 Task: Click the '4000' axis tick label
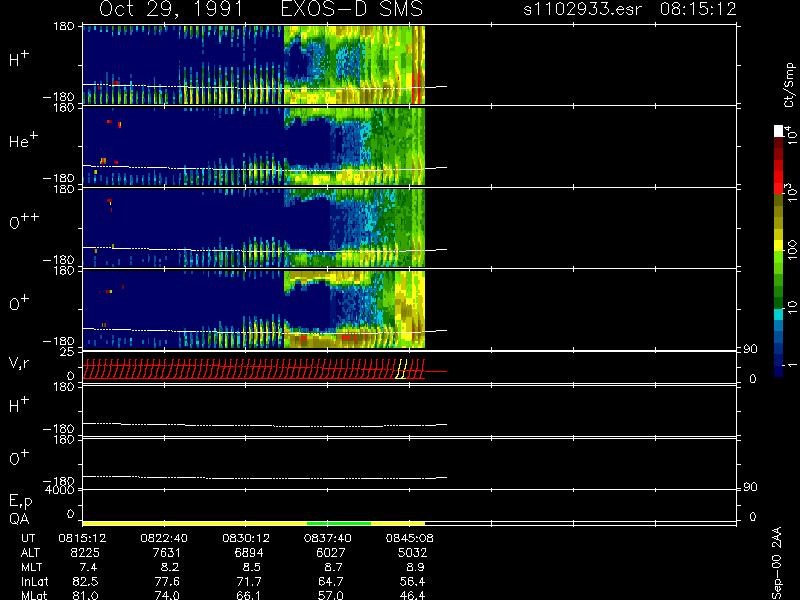pyautogui.click(x=60, y=490)
